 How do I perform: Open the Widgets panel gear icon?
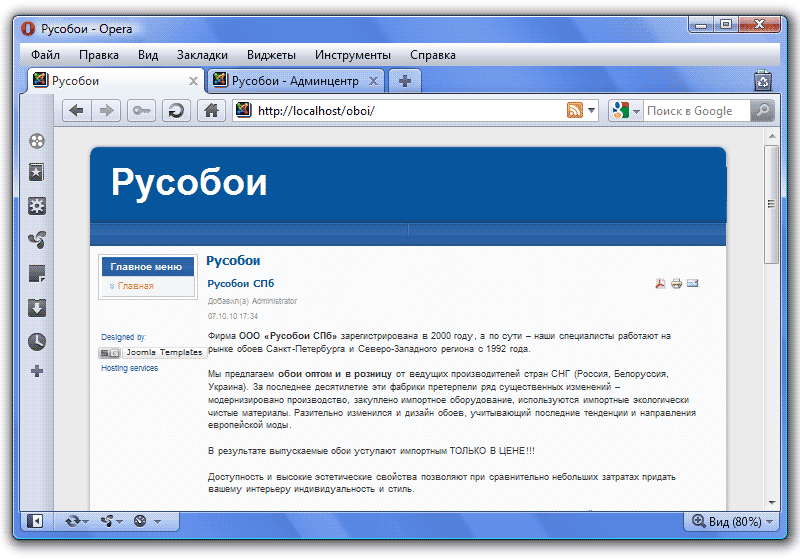tap(37, 207)
